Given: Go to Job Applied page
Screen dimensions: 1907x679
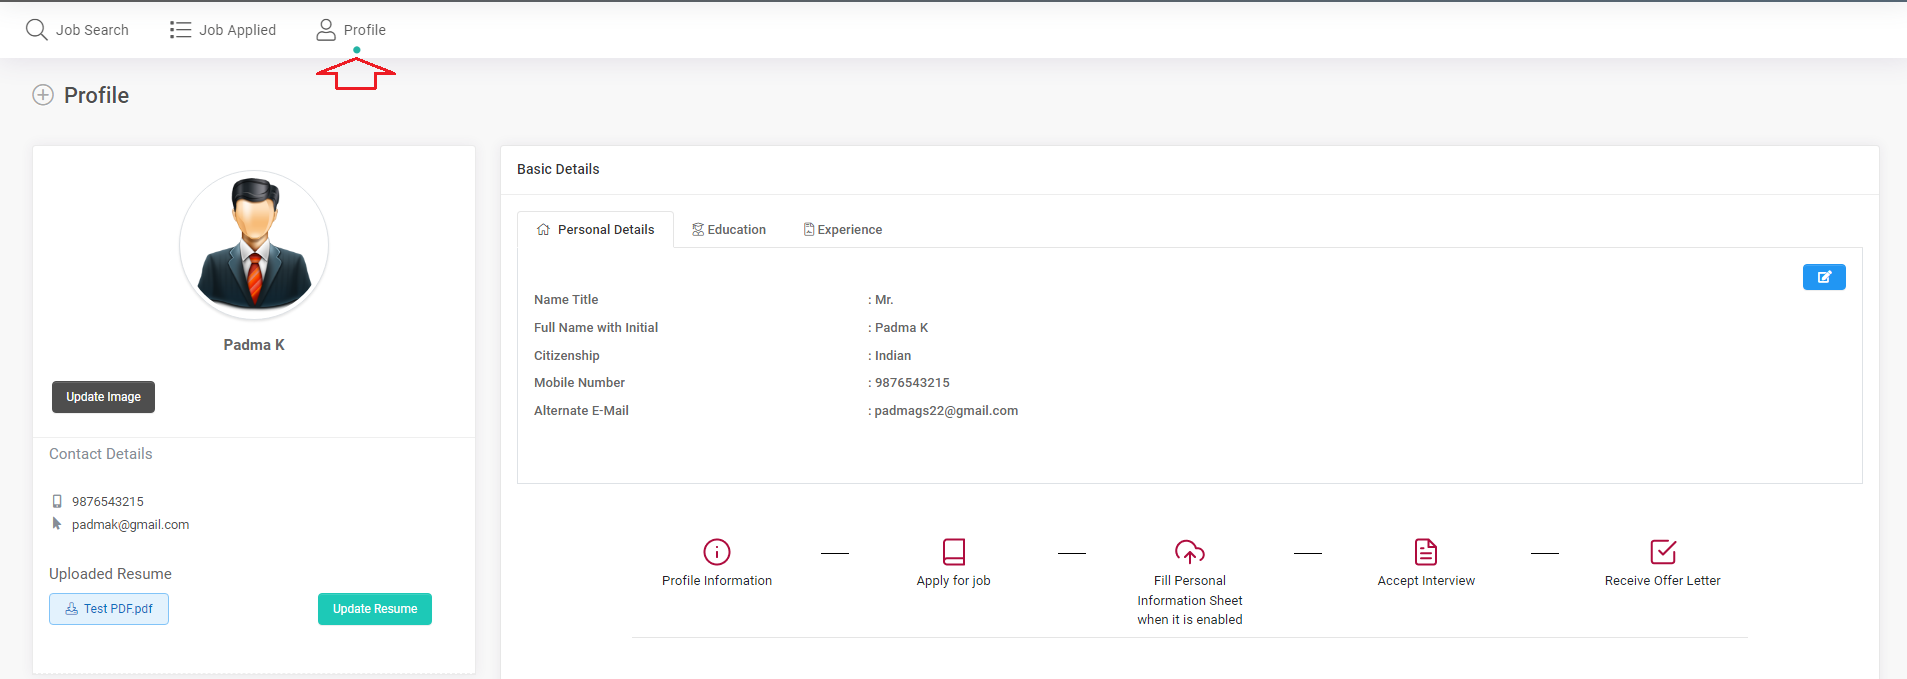Looking at the screenshot, I should coord(237,30).
